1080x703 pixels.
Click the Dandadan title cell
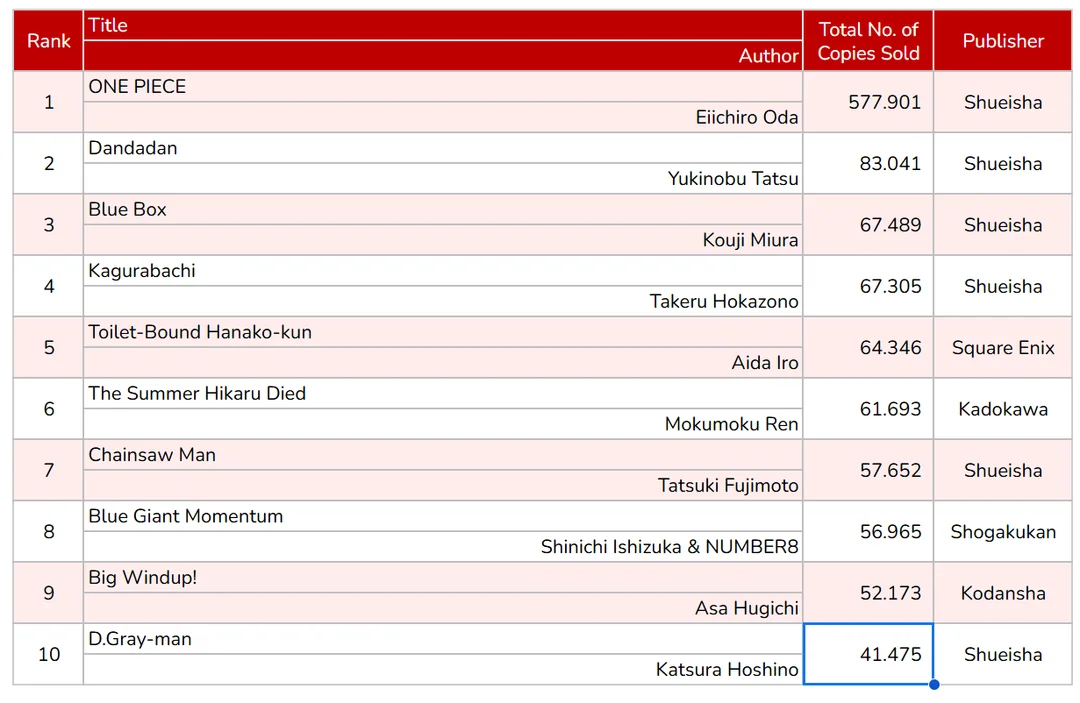443,148
